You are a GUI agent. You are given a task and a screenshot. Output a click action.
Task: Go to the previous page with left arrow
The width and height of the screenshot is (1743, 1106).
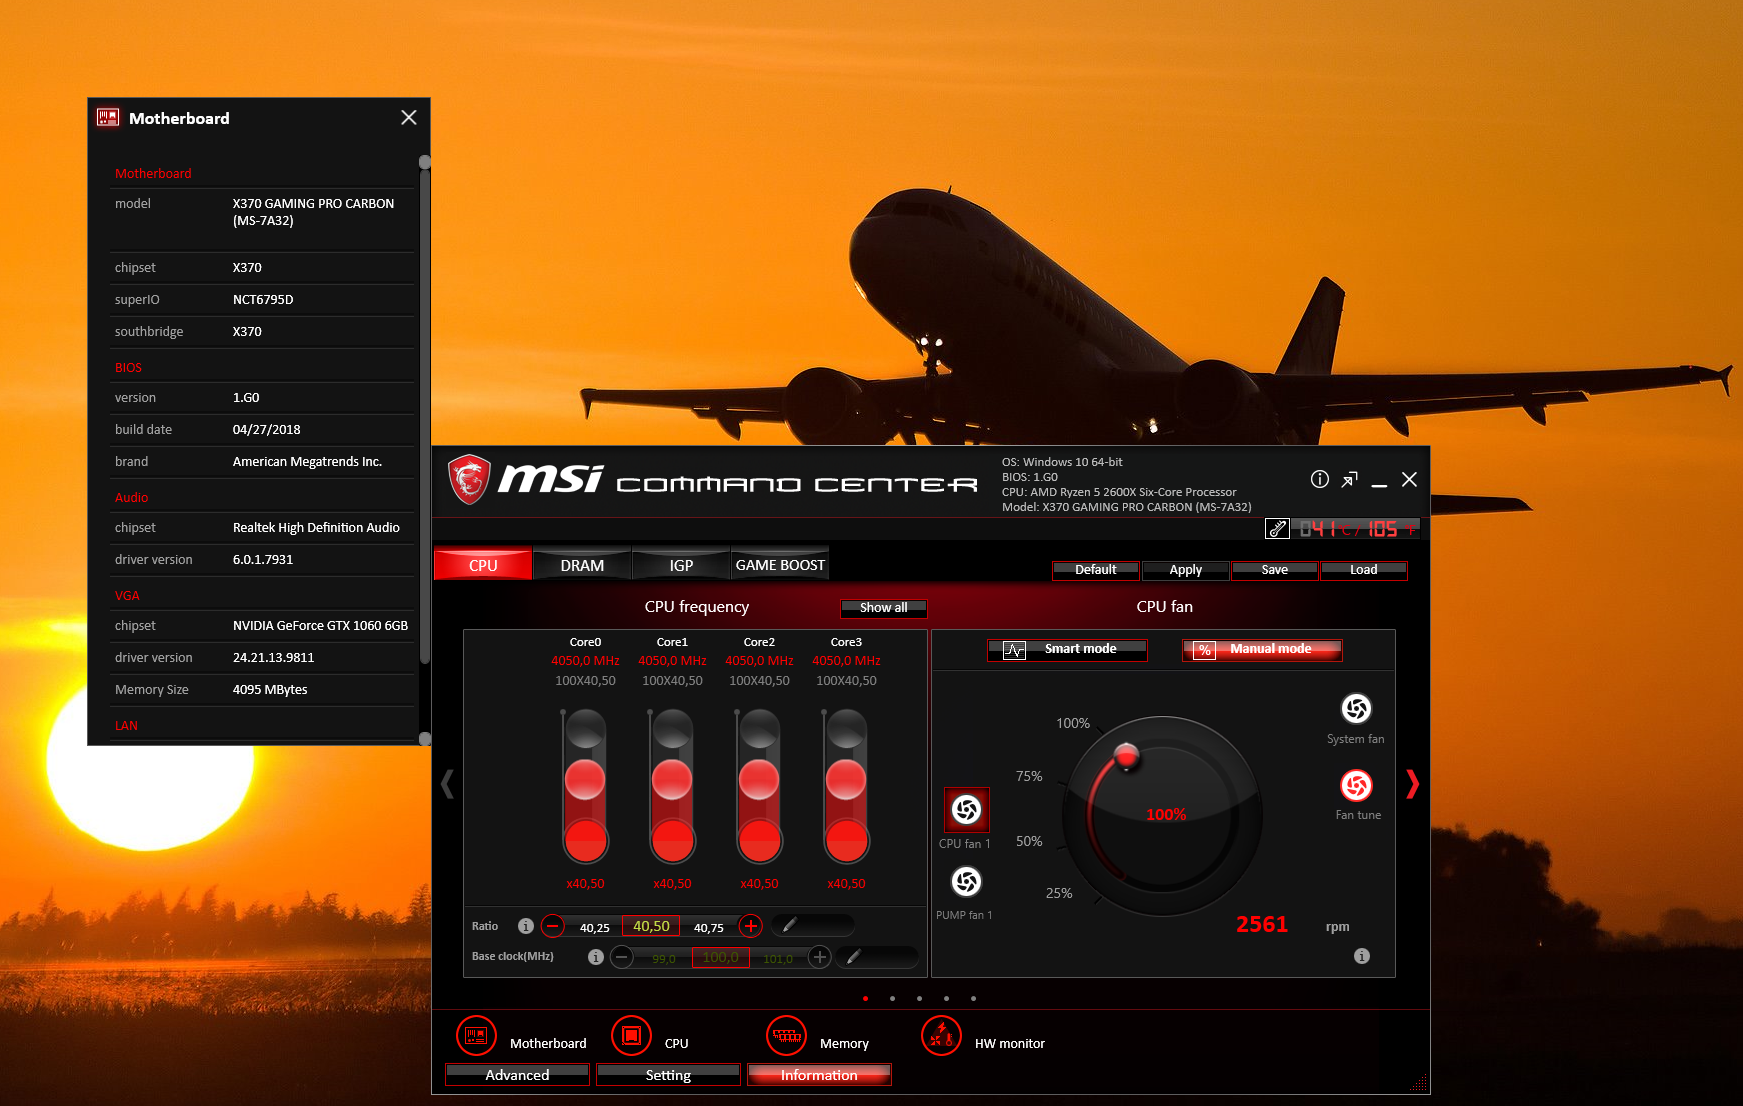coord(448,784)
